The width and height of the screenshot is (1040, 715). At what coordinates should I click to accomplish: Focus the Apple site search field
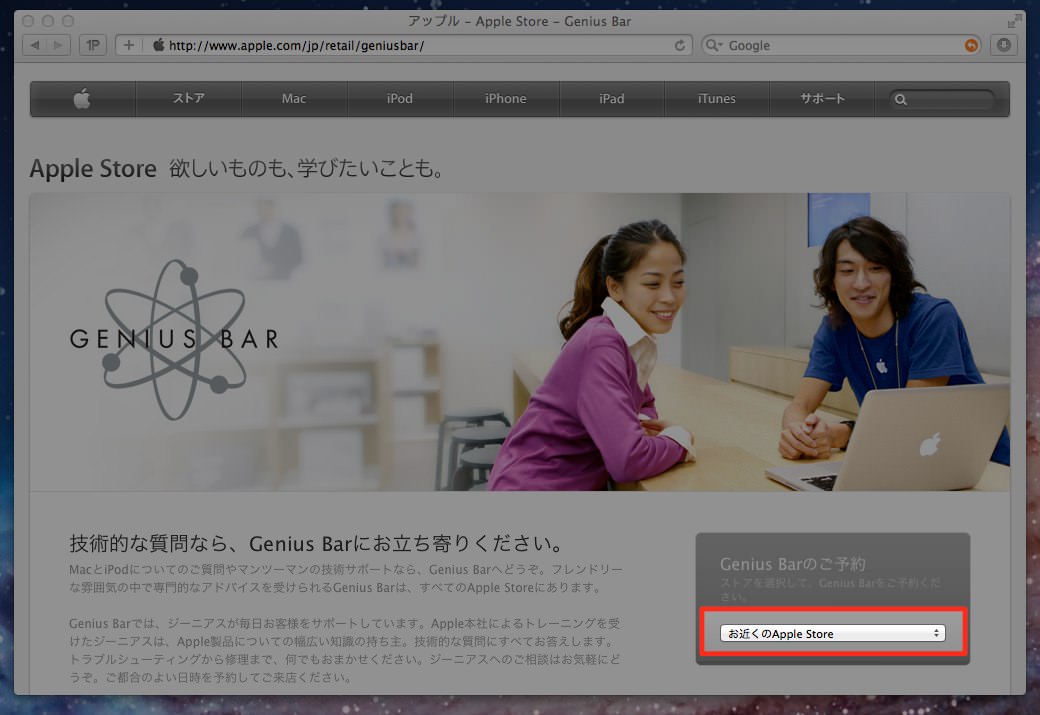tap(942, 99)
